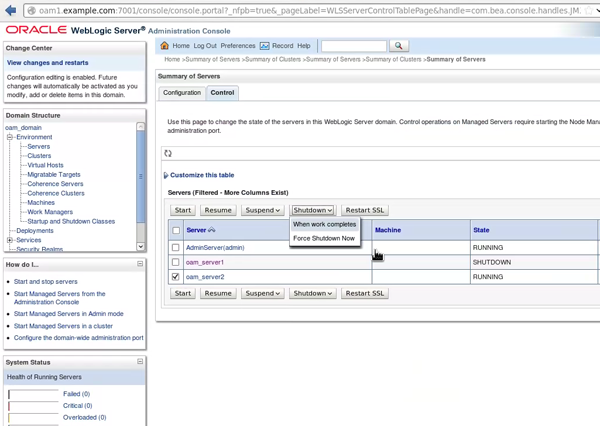Image resolution: width=600 pixels, height=426 pixels.
Task: Sort table by State column header
Action: [481, 230]
